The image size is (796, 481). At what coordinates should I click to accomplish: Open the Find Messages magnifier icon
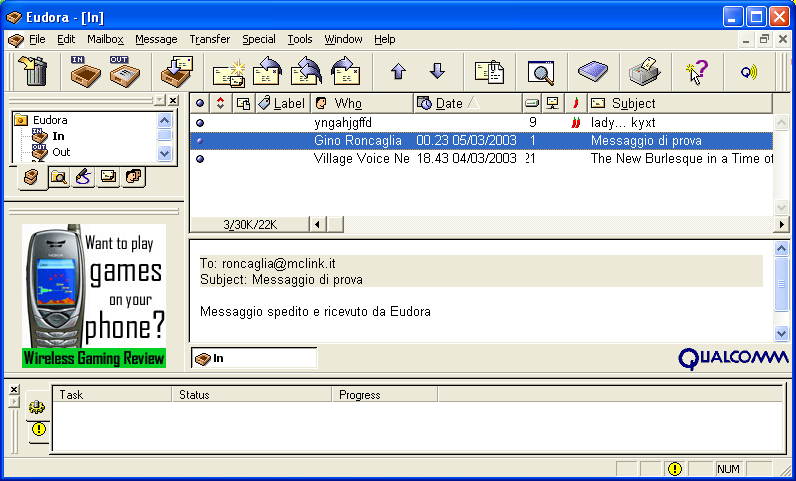coord(541,73)
